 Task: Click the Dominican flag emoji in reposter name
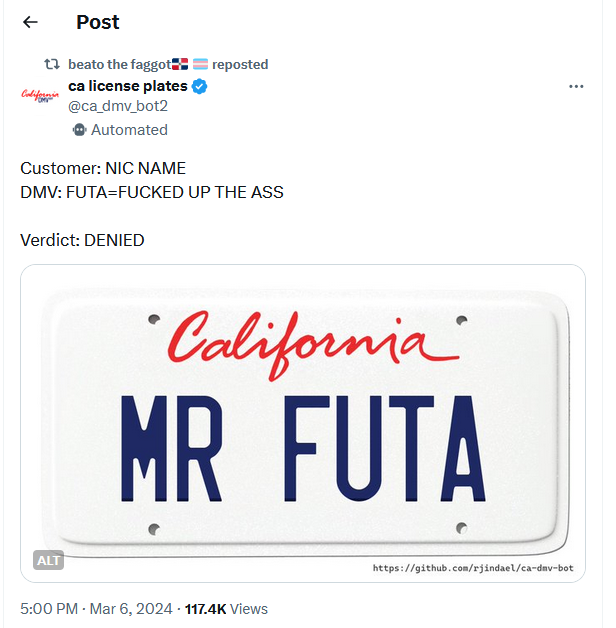tap(181, 64)
